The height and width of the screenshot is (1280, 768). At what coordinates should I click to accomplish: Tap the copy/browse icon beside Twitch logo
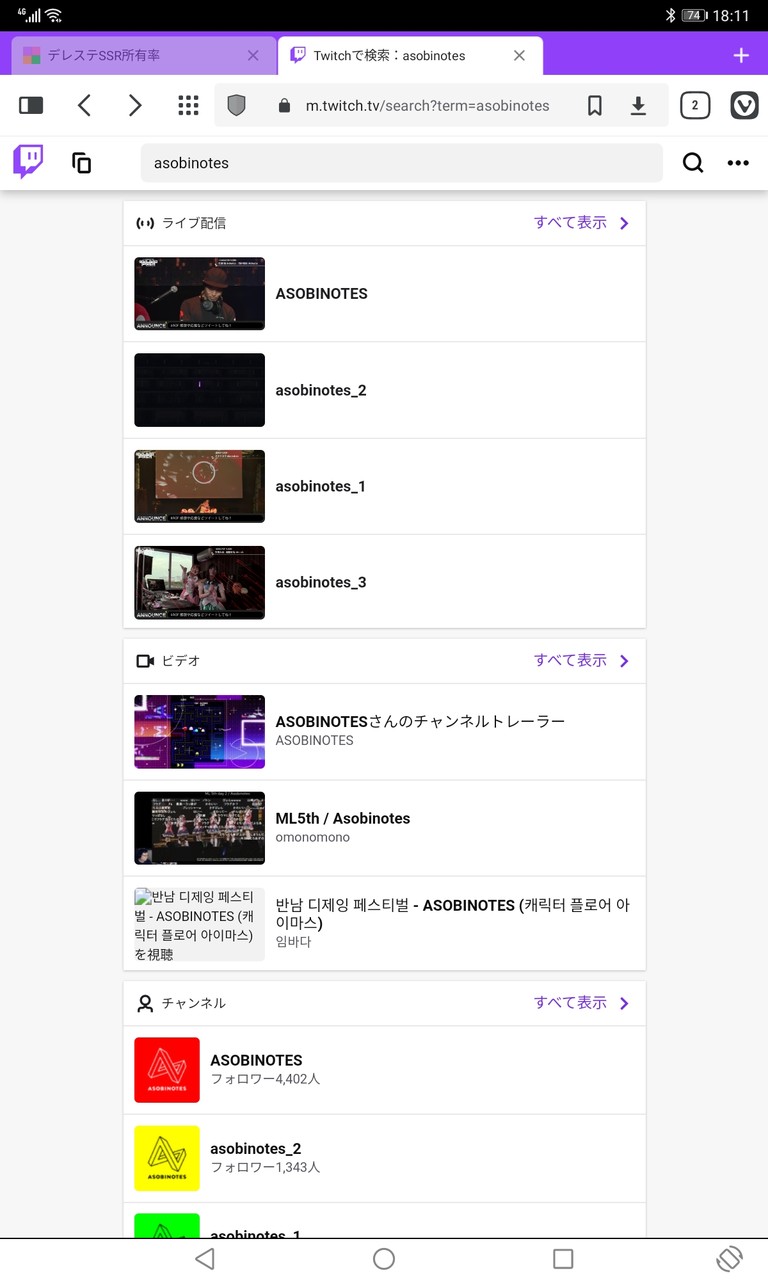click(82, 163)
